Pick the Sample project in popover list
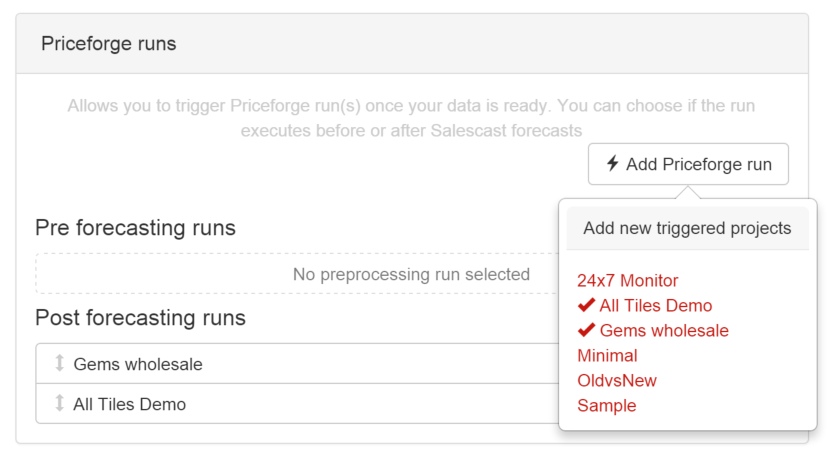The height and width of the screenshot is (460, 833). pyautogui.click(x=607, y=406)
